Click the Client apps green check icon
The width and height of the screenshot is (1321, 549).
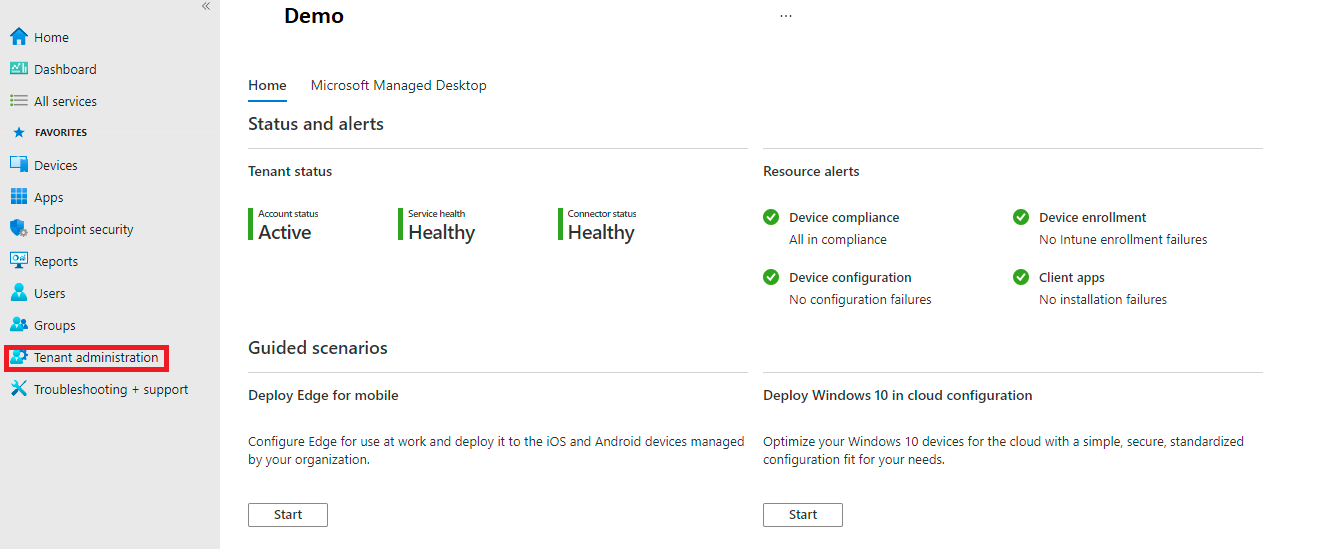click(1021, 277)
